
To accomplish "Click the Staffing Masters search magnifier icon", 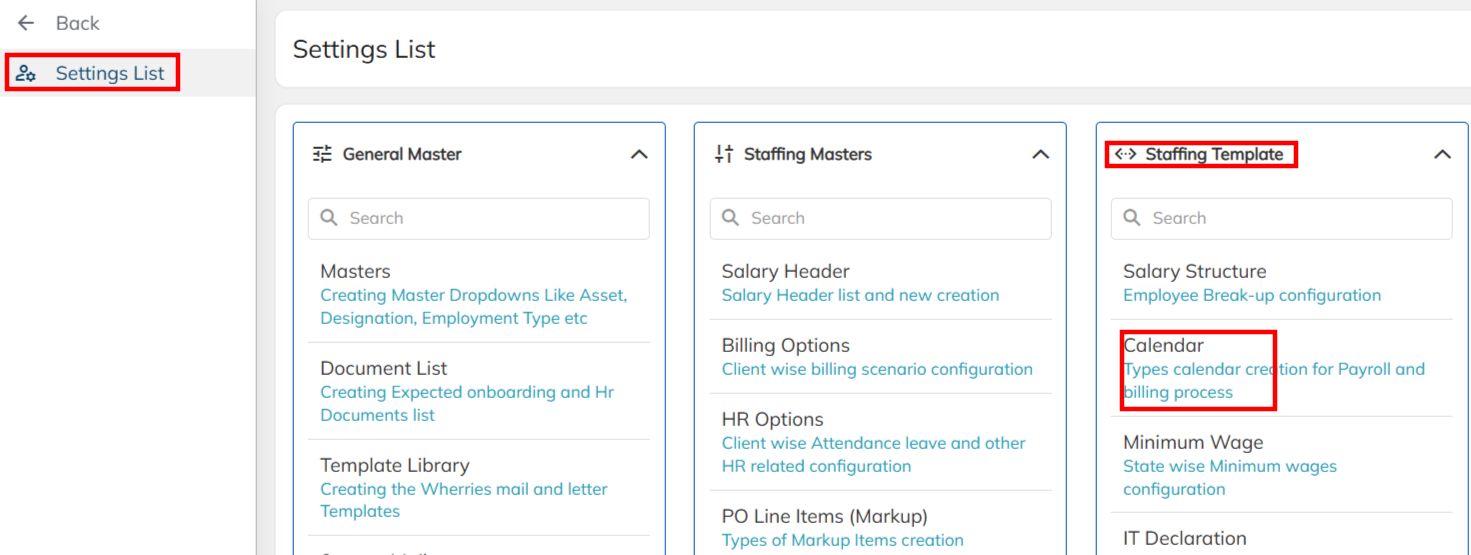I will coord(731,218).
